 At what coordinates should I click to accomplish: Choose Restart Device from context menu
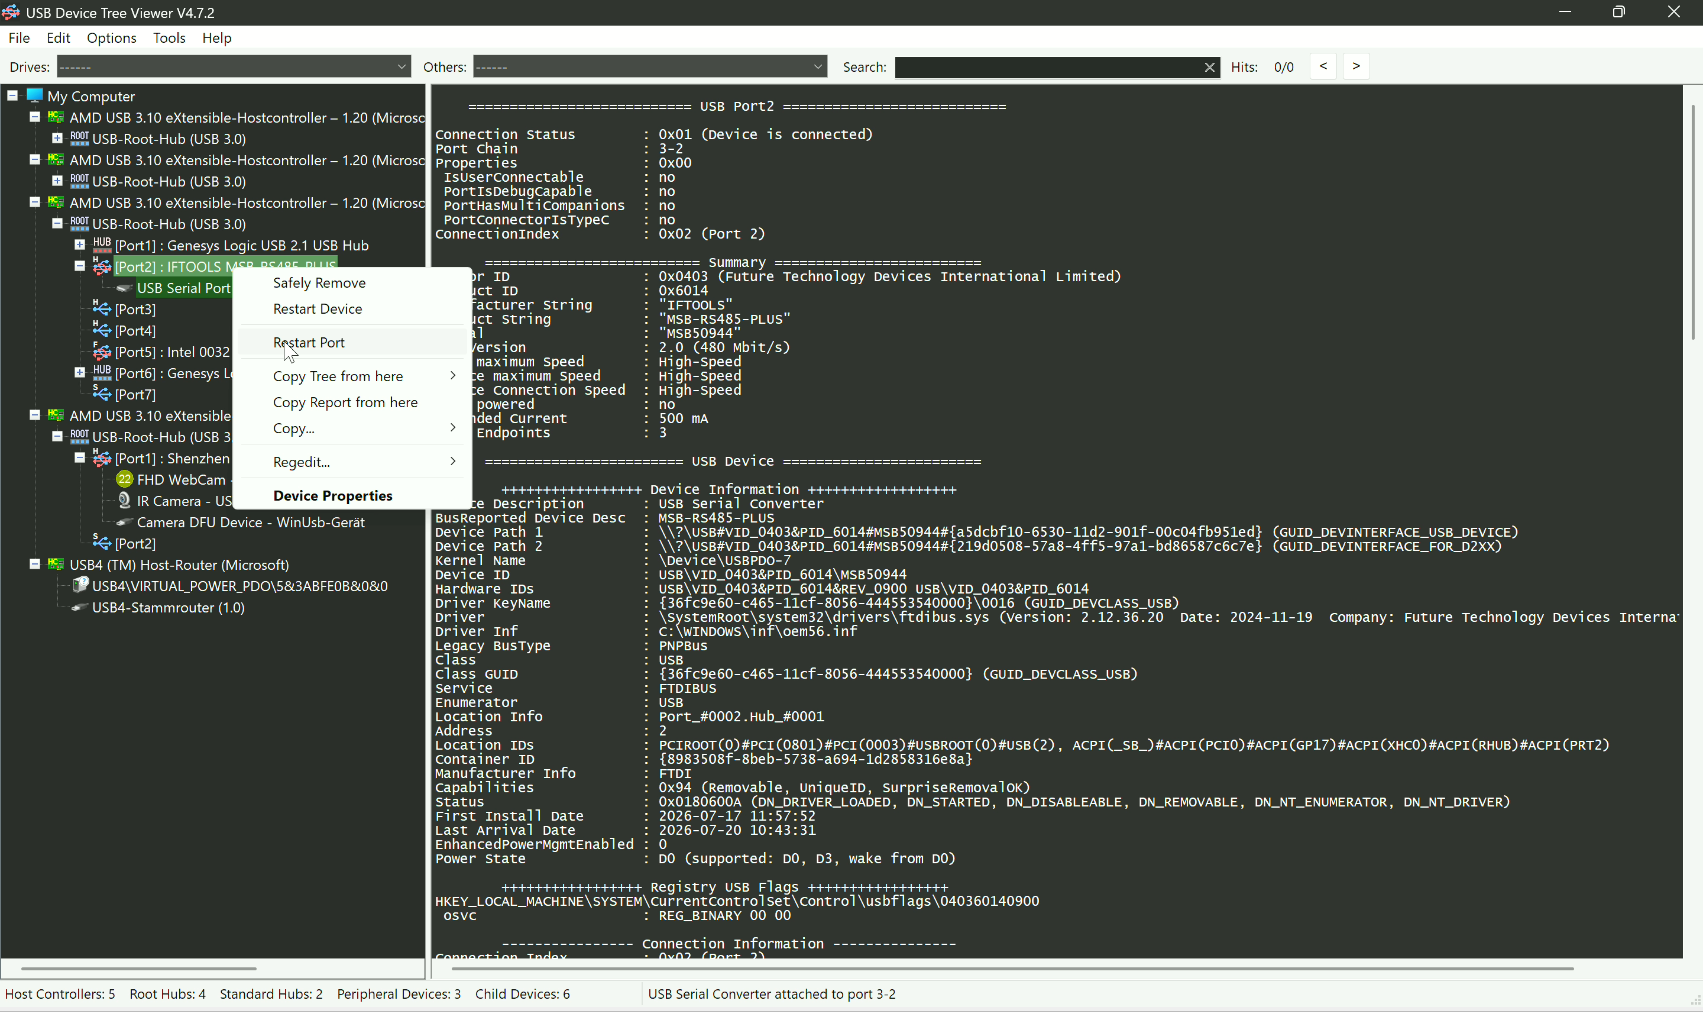(x=352, y=309)
